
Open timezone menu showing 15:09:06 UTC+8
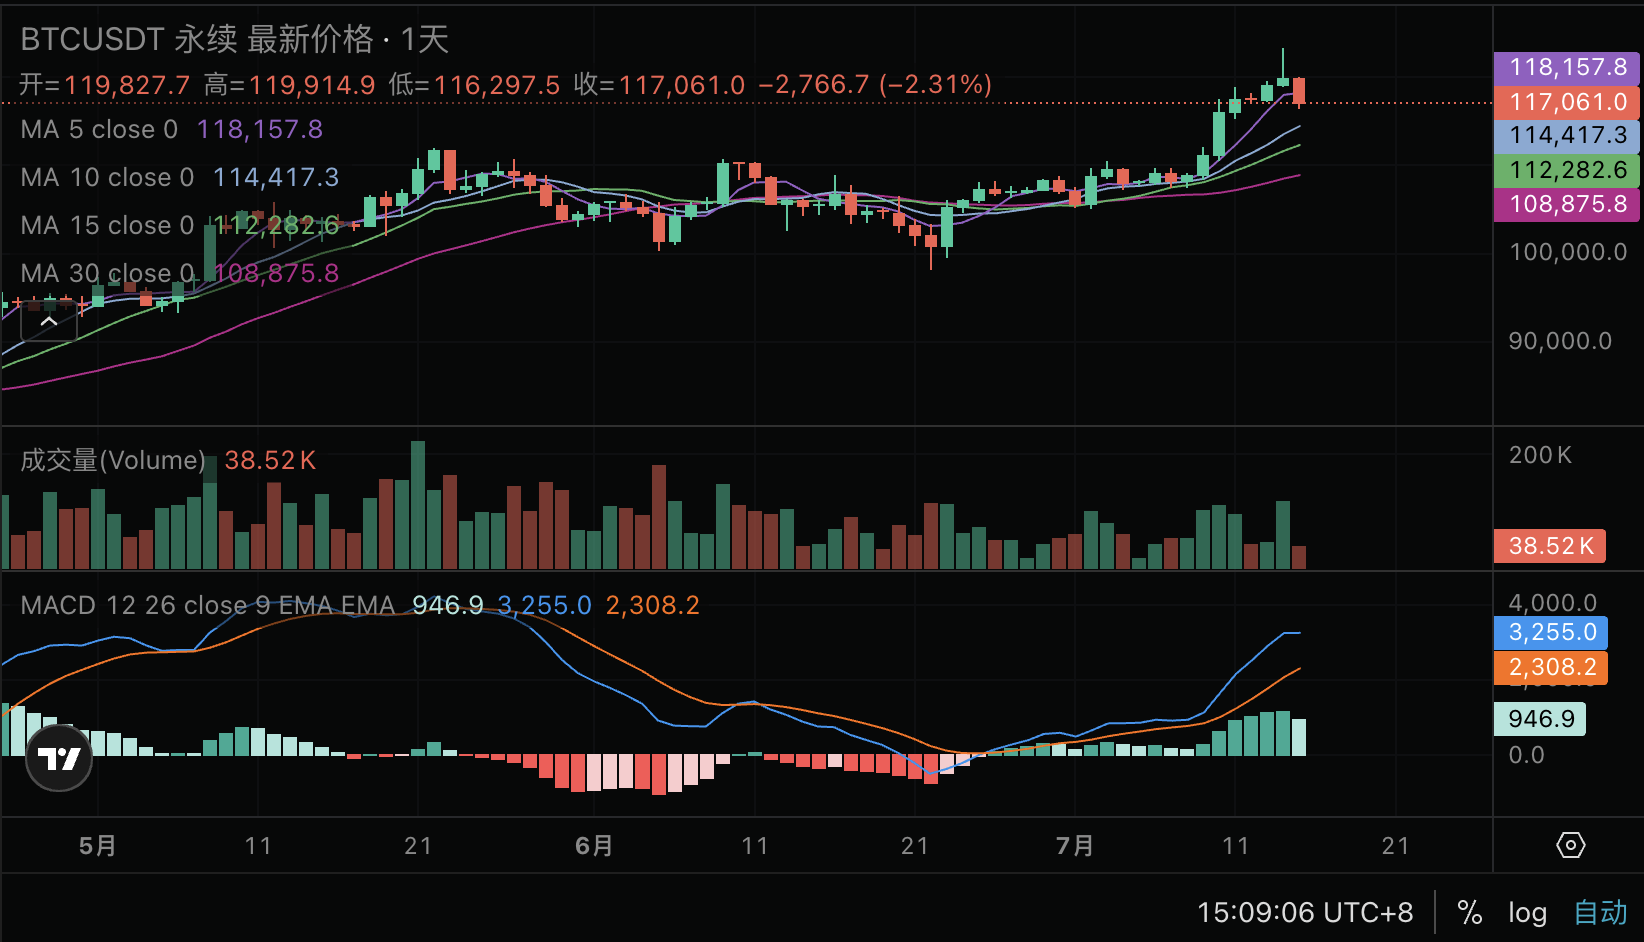point(1305,912)
